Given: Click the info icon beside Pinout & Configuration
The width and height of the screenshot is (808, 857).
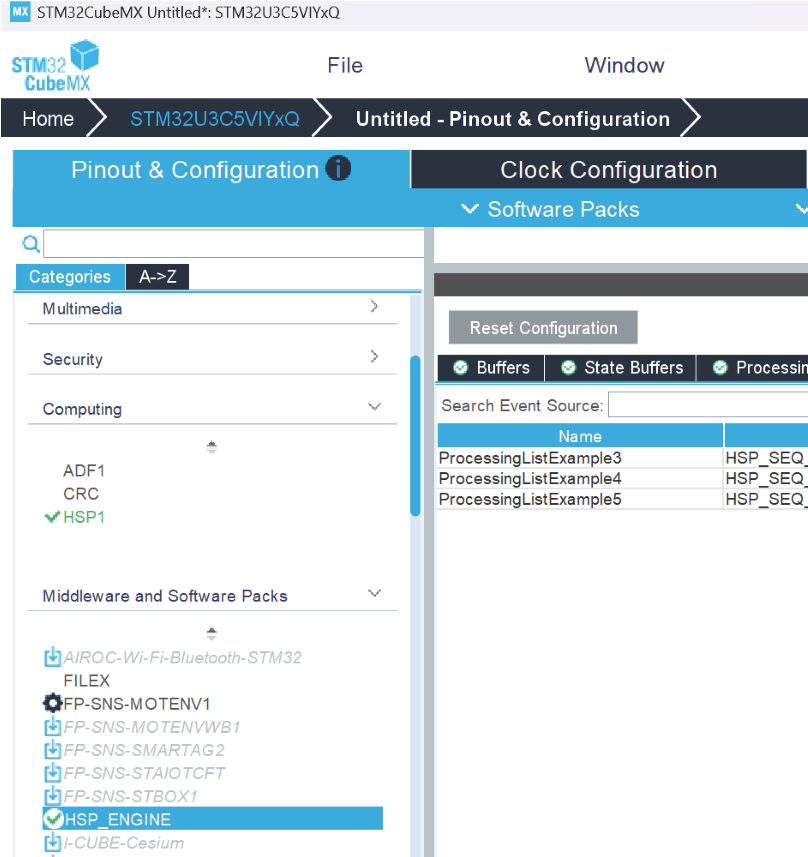Looking at the screenshot, I should (x=338, y=168).
